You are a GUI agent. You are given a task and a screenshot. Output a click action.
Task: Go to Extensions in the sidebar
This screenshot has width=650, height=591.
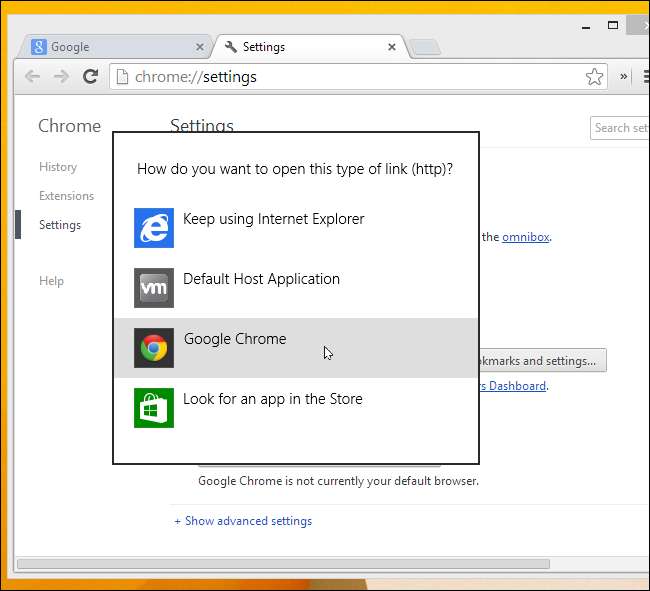66,196
